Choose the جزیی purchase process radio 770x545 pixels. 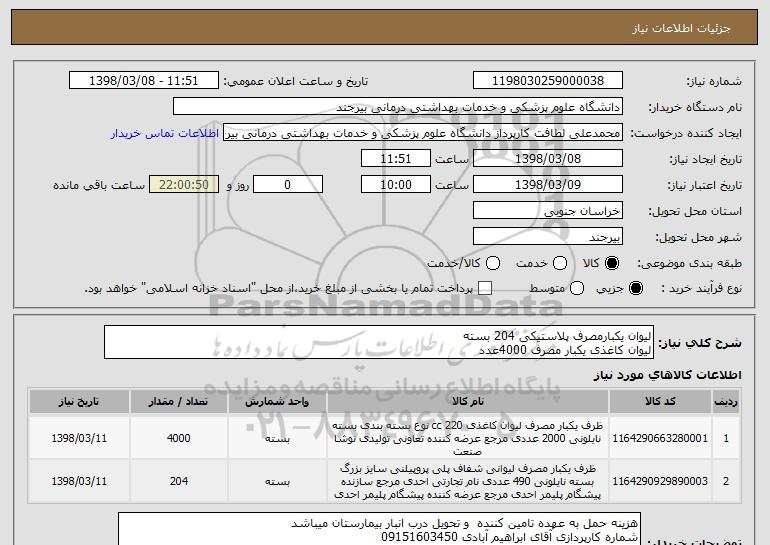tap(635, 288)
